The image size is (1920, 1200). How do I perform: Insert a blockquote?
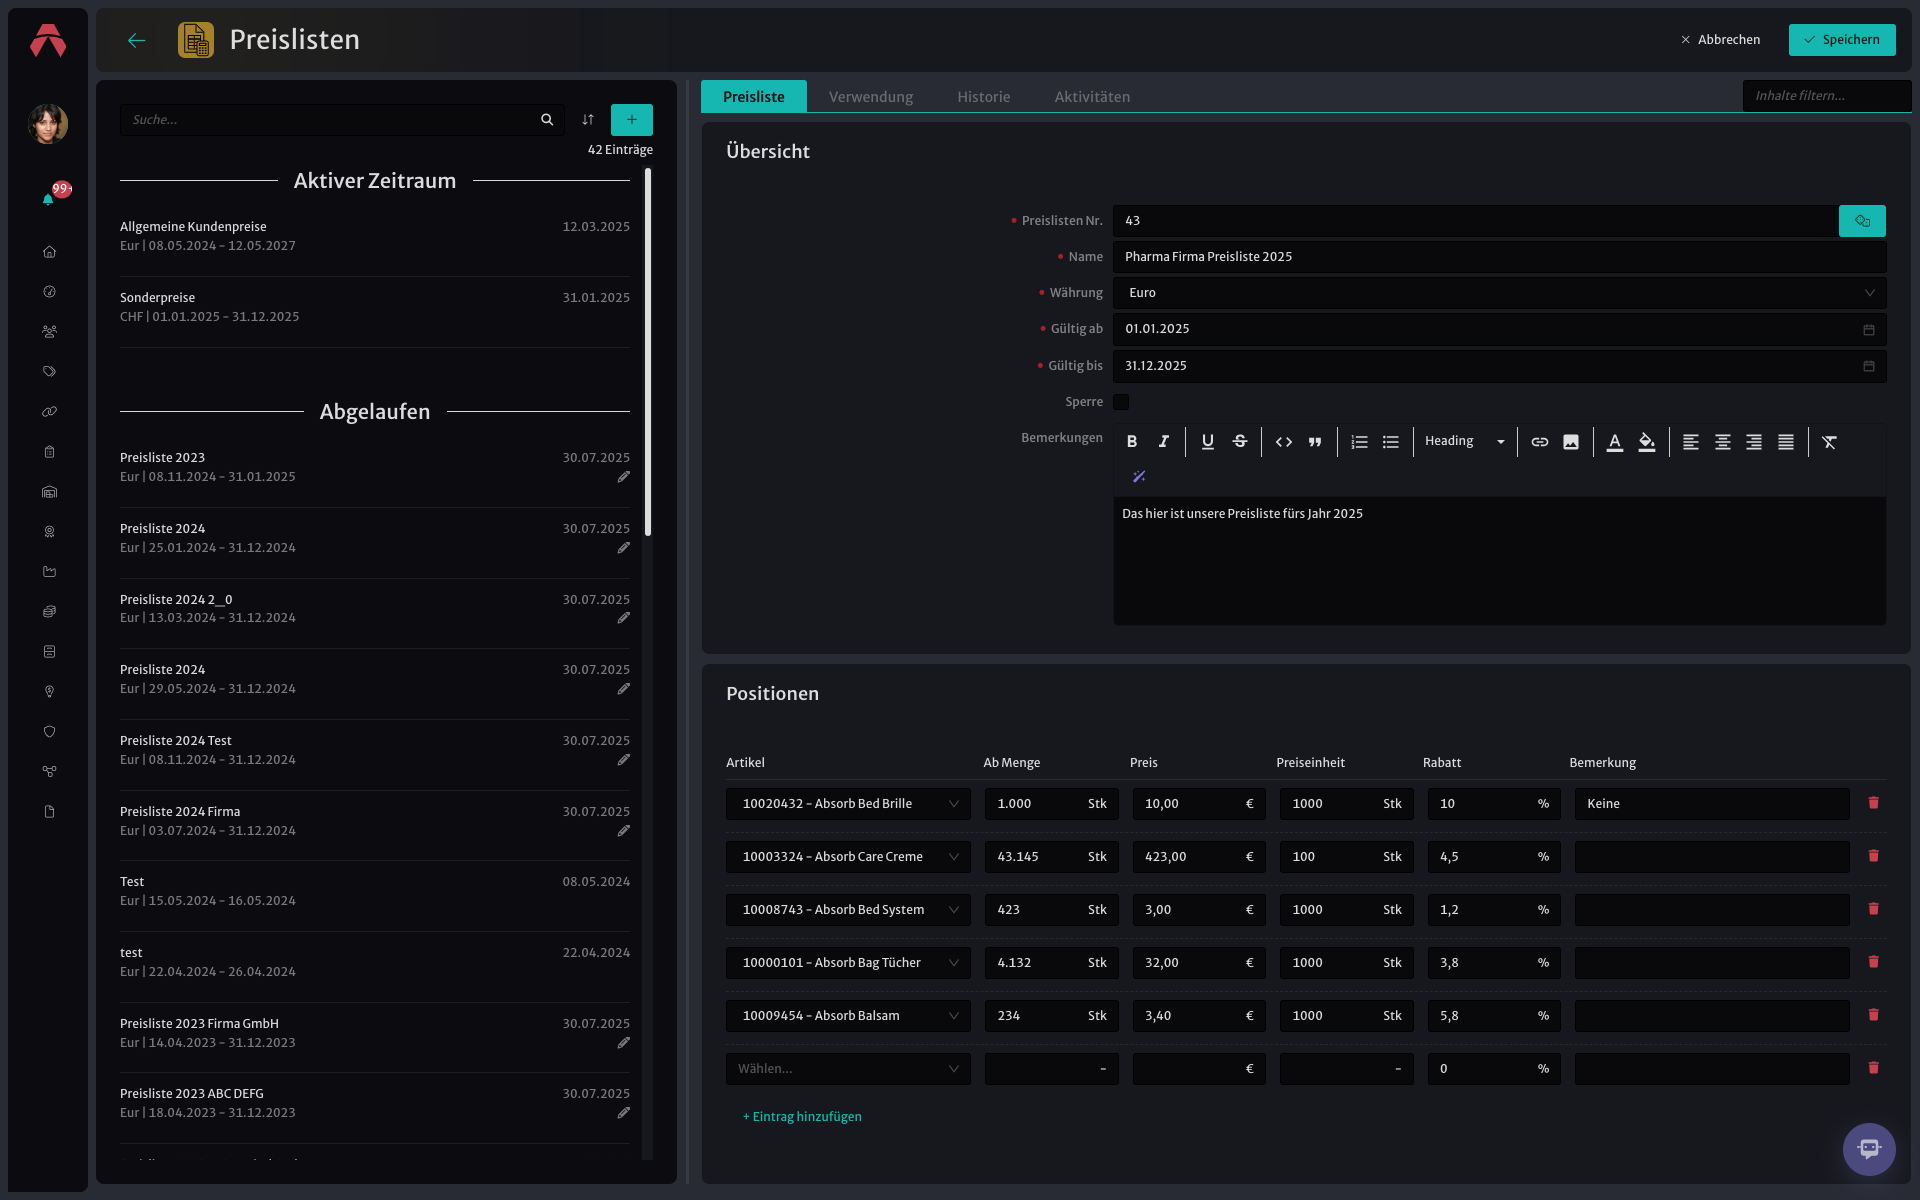click(x=1315, y=442)
